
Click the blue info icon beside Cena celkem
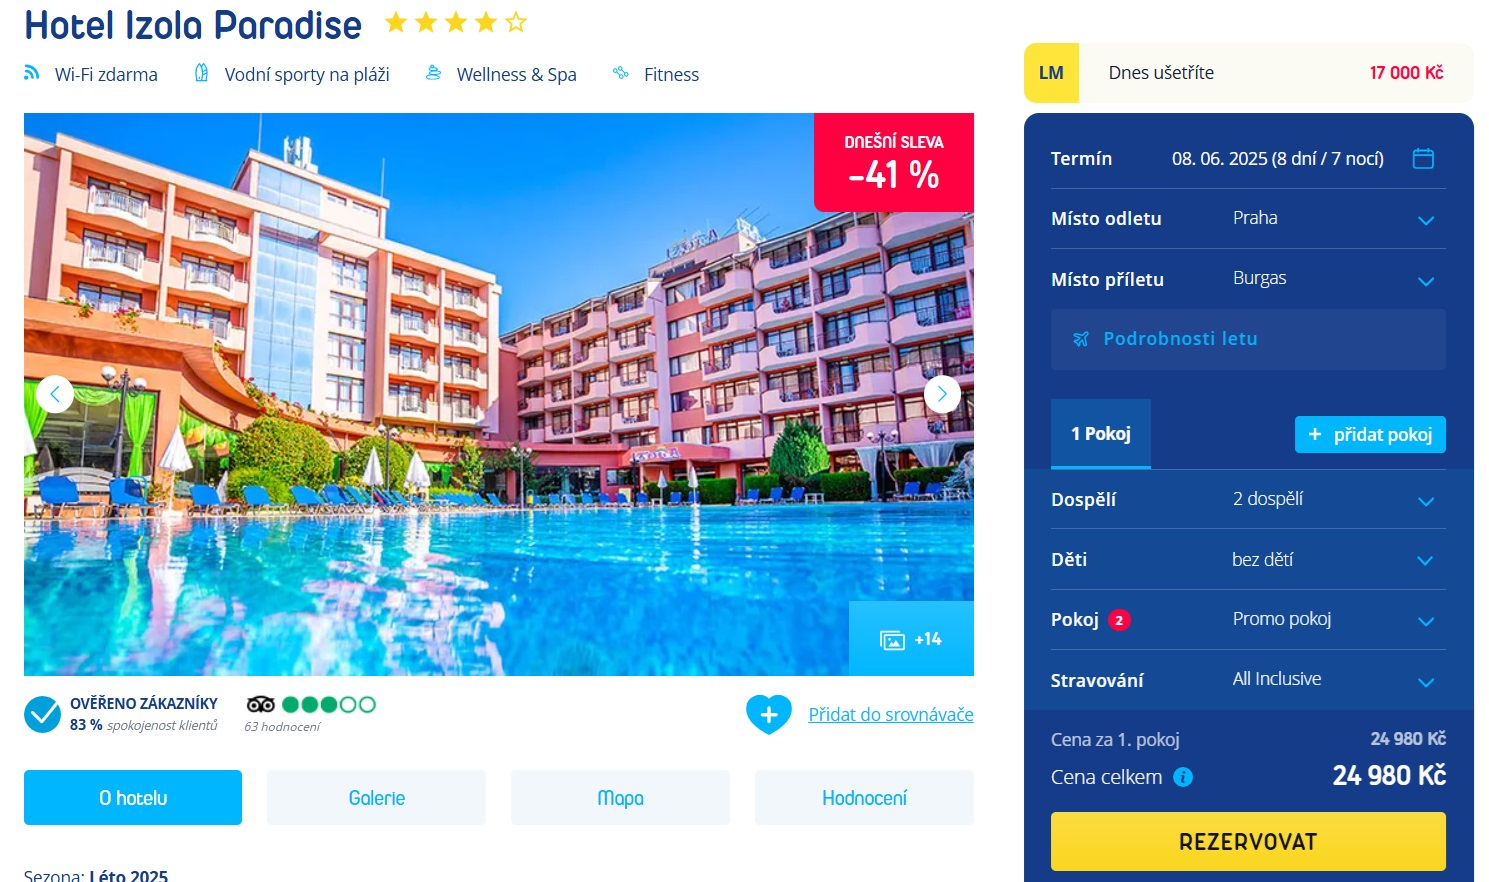click(x=1183, y=777)
